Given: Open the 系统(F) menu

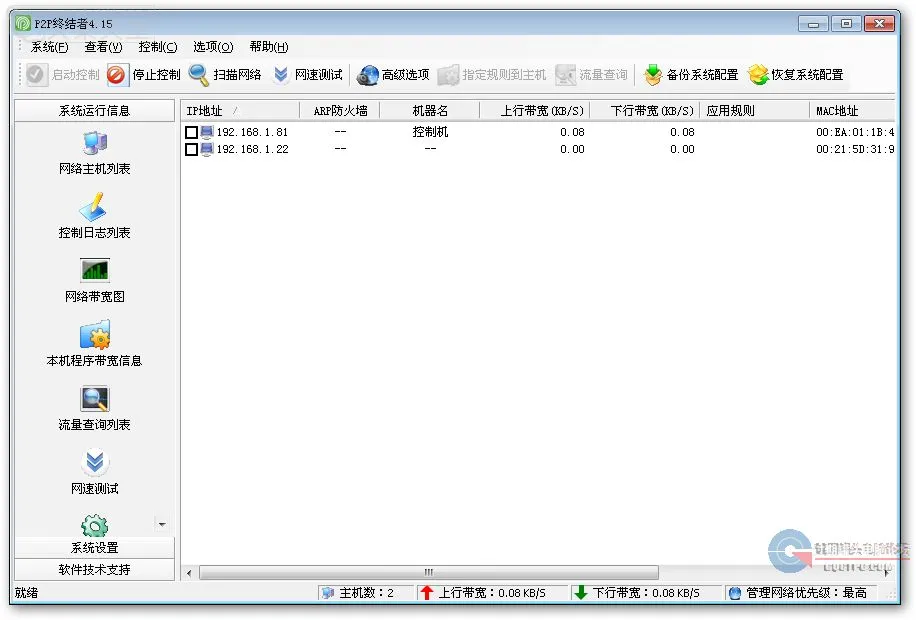Looking at the screenshot, I should coord(49,47).
